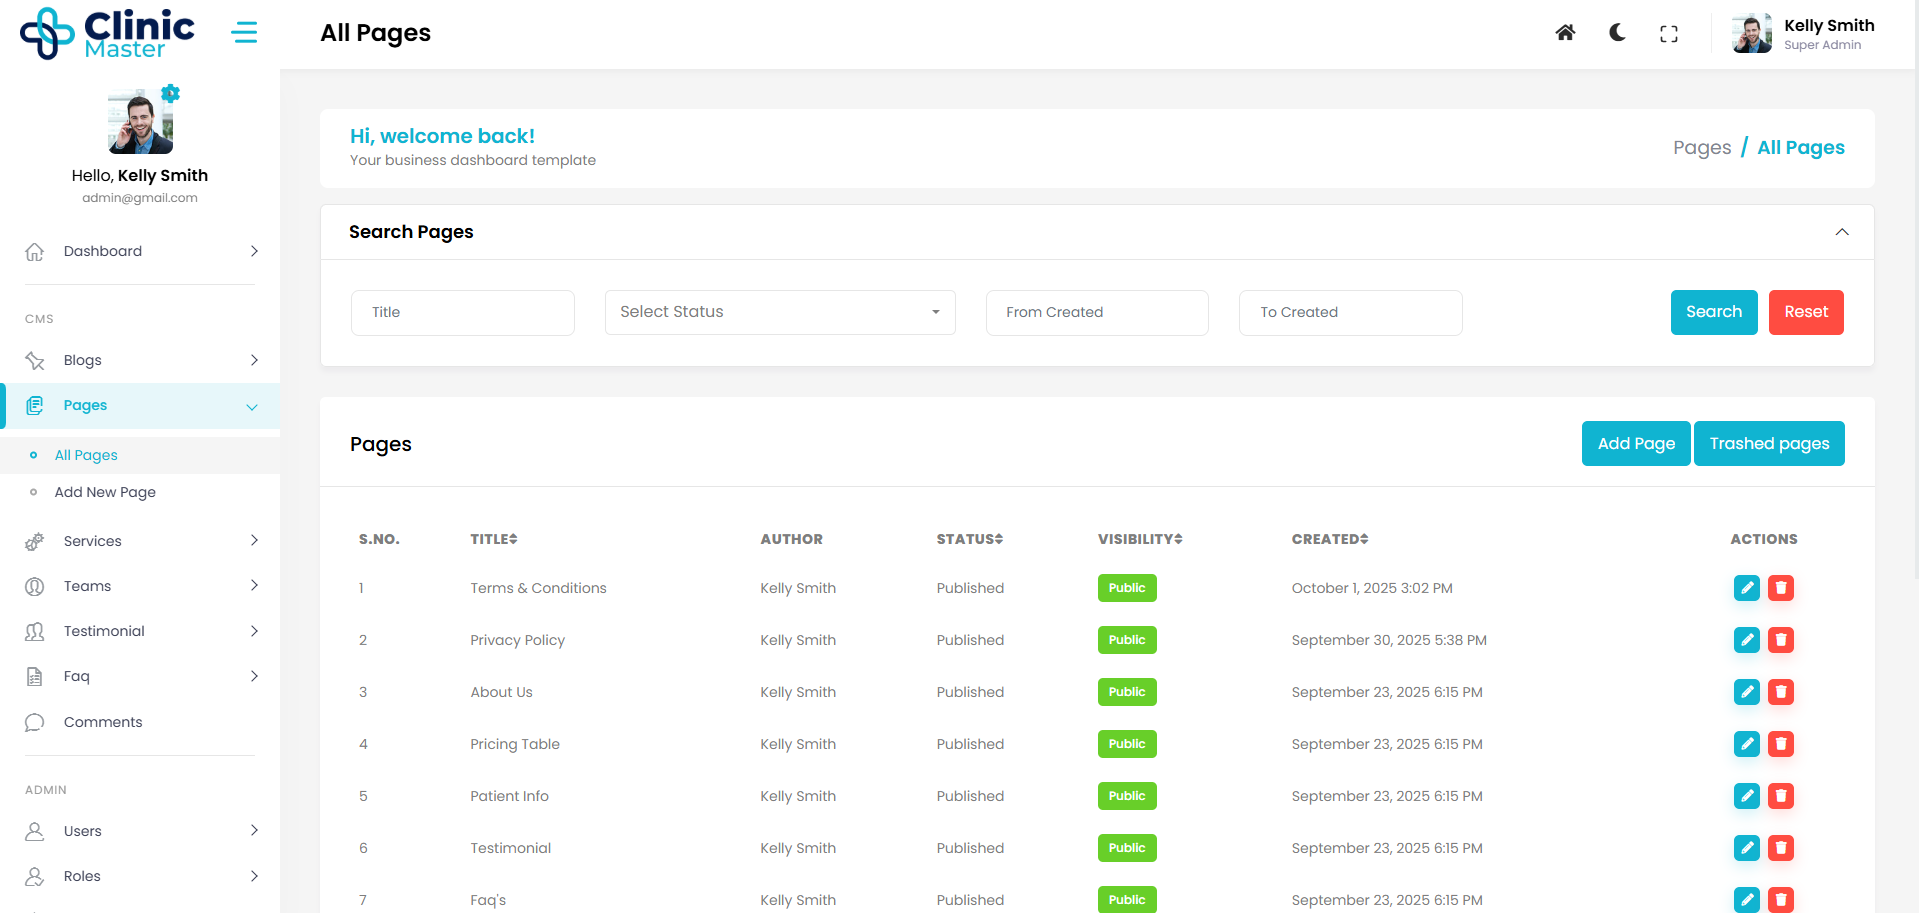Click the gear badge on profile photo
This screenshot has height=913, width=1919.
[x=171, y=94]
